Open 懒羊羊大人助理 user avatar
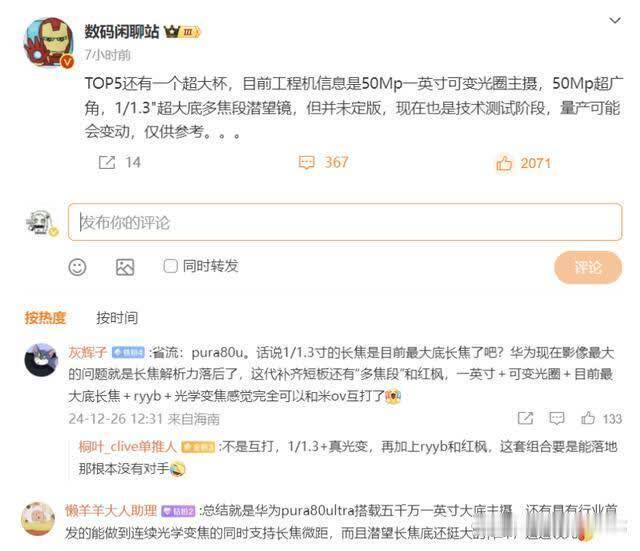 [38, 519]
